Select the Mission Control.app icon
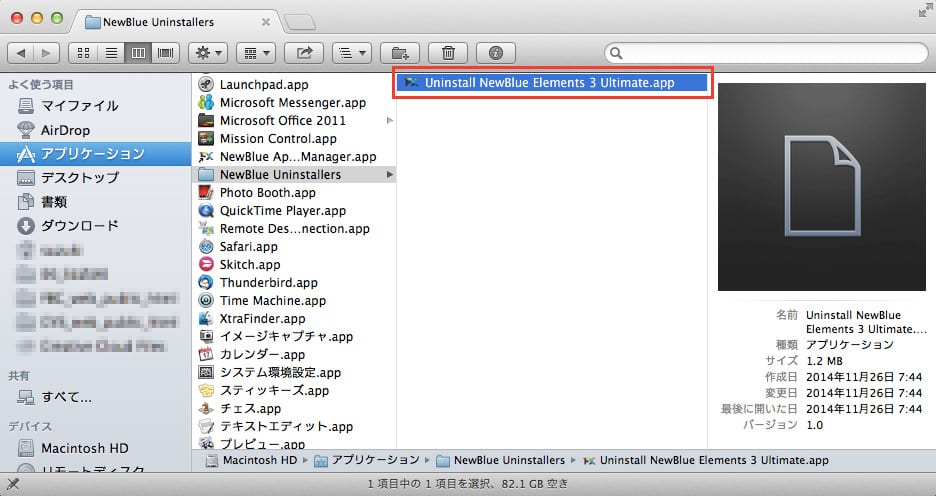This screenshot has height=496, width=936. [x=206, y=138]
